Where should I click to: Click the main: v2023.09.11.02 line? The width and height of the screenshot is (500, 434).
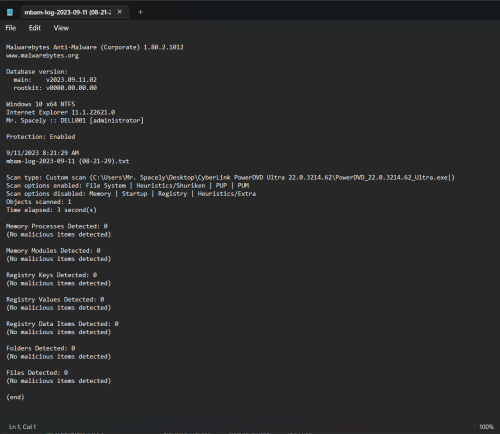point(55,80)
